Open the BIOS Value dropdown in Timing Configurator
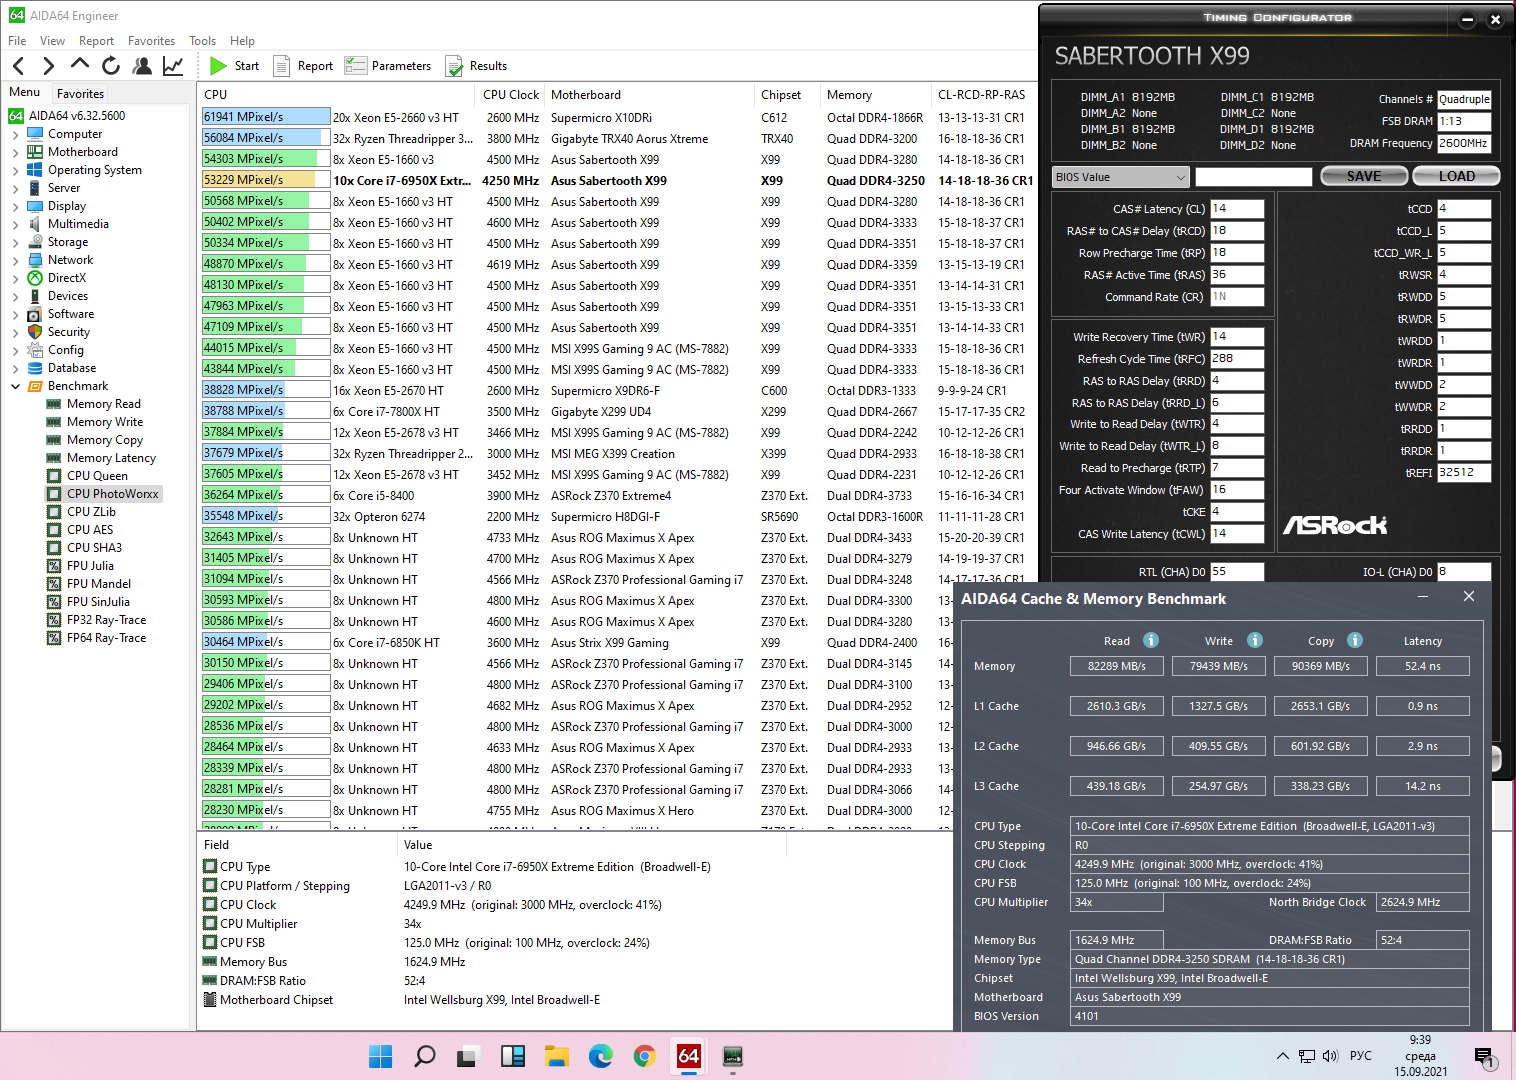Image resolution: width=1516 pixels, height=1080 pixels. click(x=1120, y=177)
